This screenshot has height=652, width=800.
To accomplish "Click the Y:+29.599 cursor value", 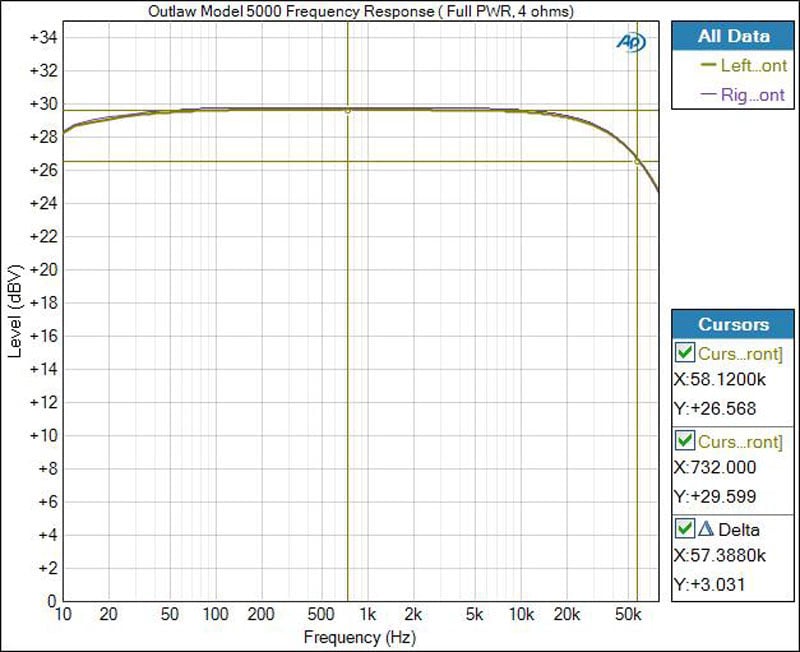I will pyautogui.click(x=717, y=495).
